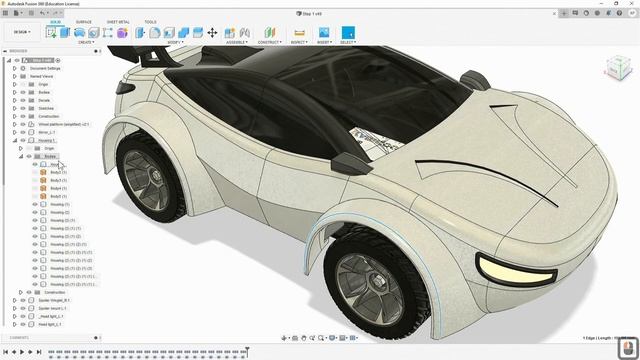Open the Data Panel grid icon

5,13
